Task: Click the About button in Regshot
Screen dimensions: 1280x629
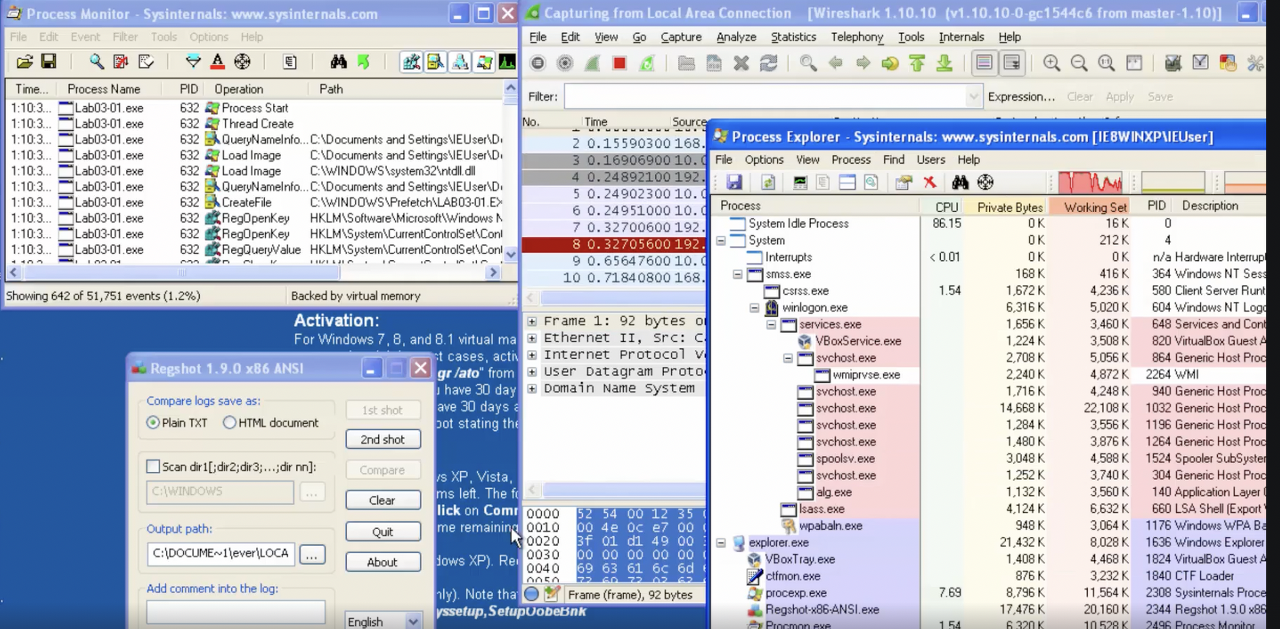Action: (x=383, y=562)
